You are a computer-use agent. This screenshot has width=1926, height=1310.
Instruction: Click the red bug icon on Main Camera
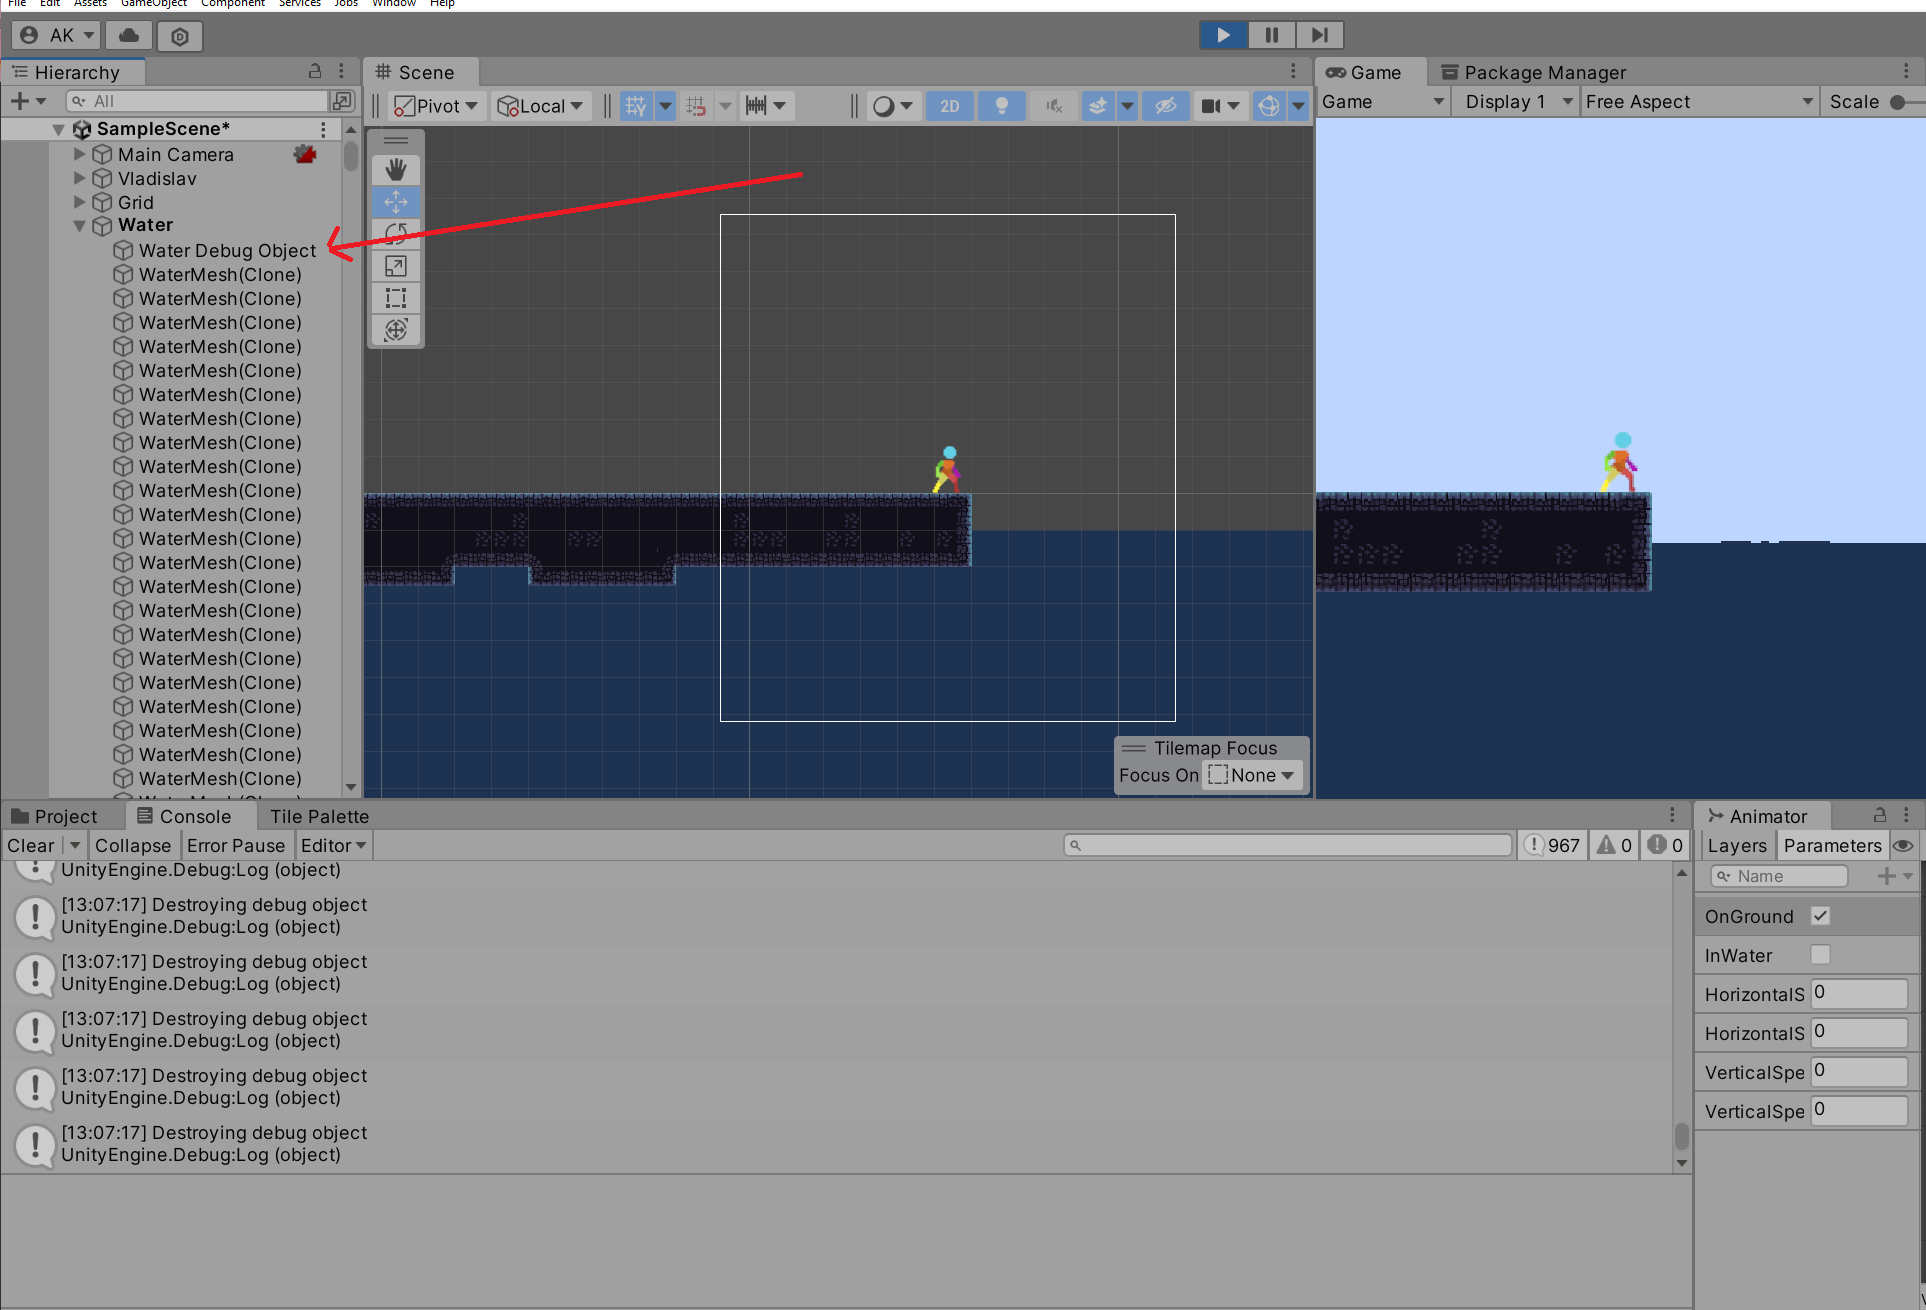305,154
